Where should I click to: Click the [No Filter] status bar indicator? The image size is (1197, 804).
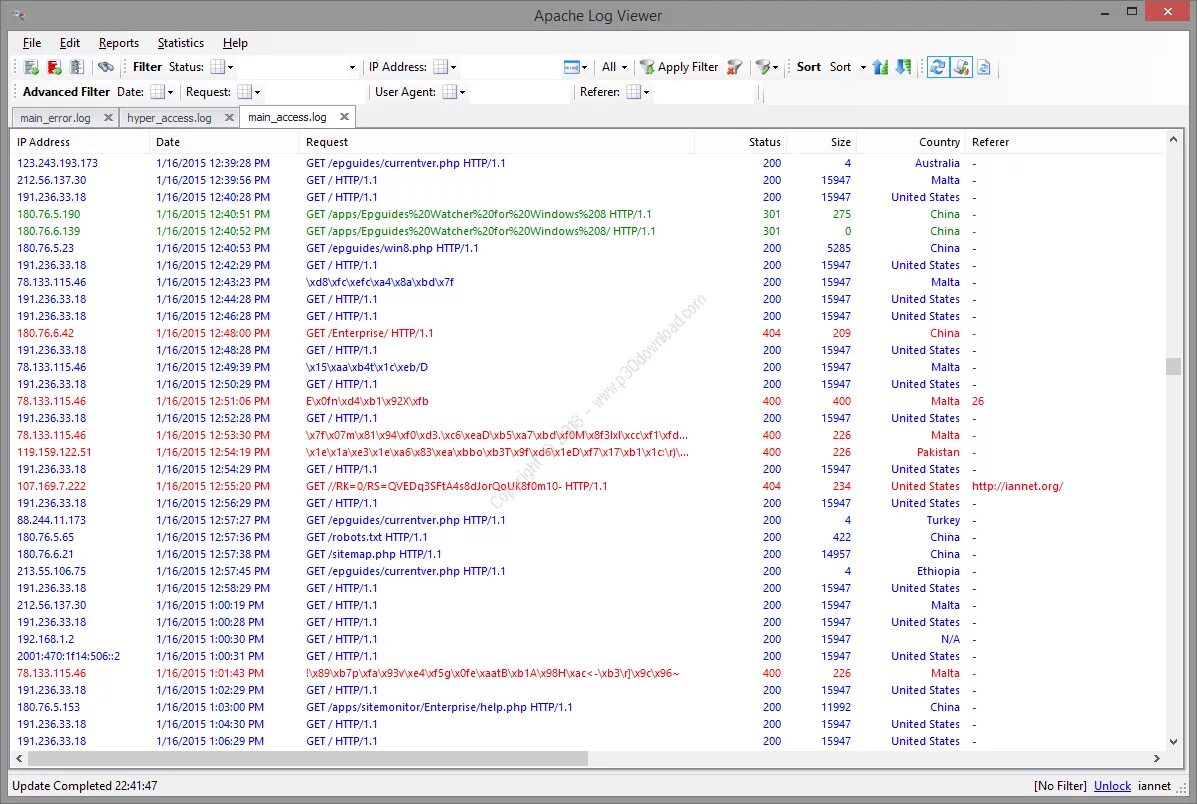click(1060, 786)
